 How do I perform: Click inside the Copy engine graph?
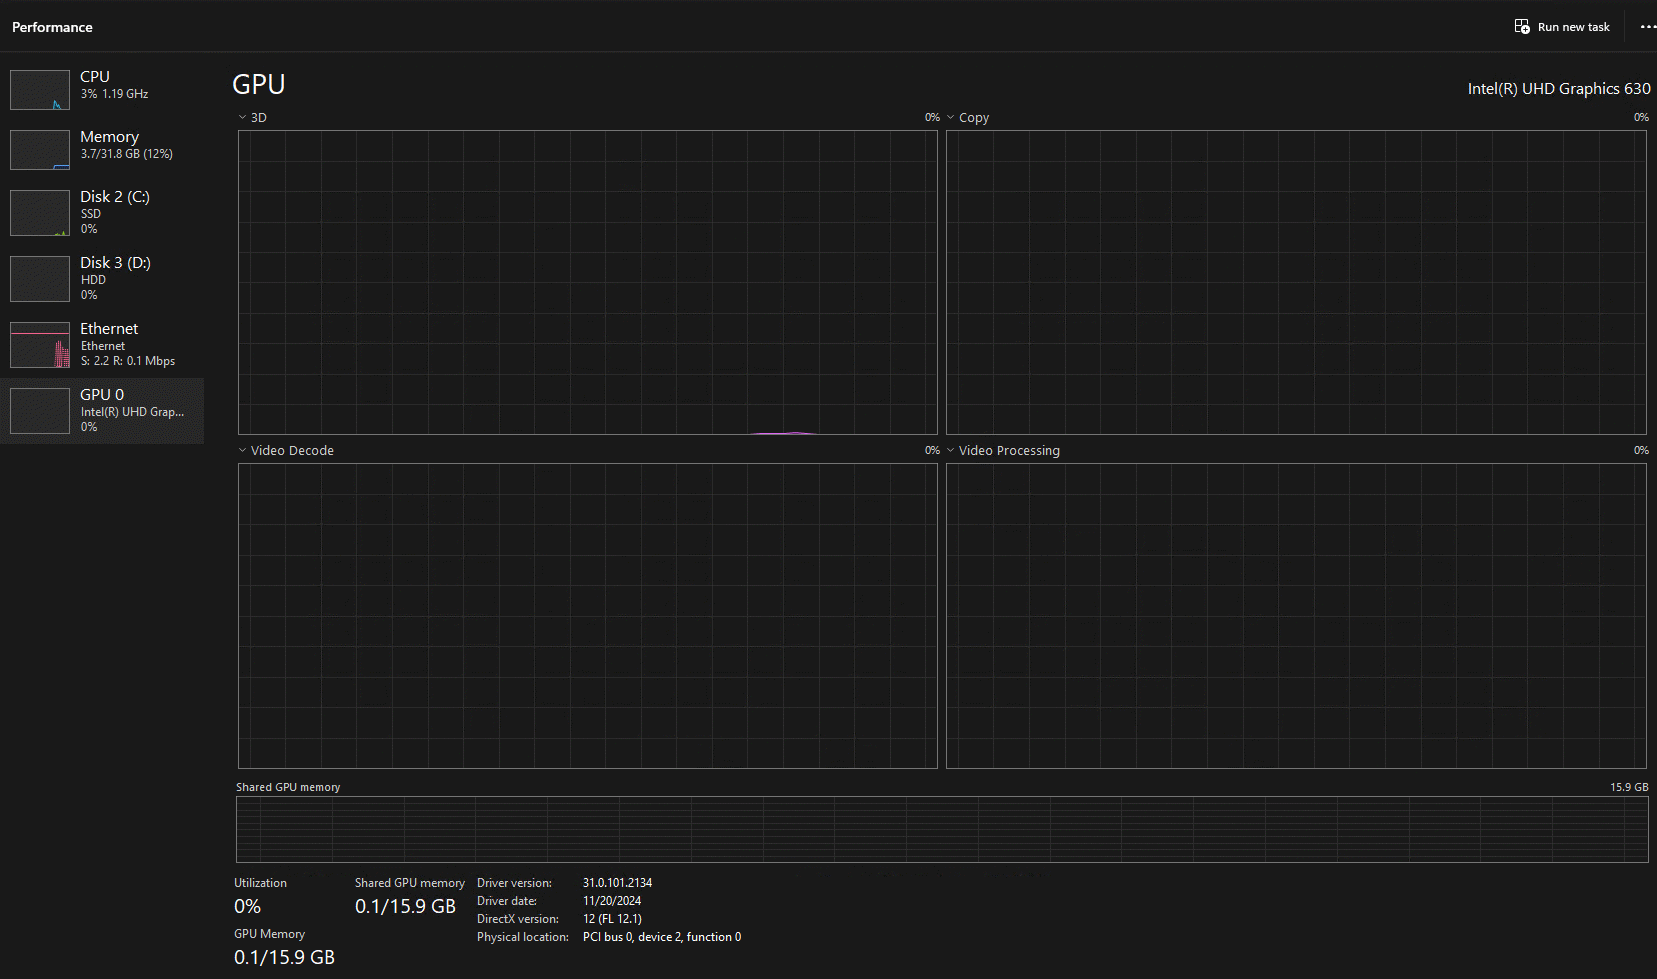pos(1296,282)
